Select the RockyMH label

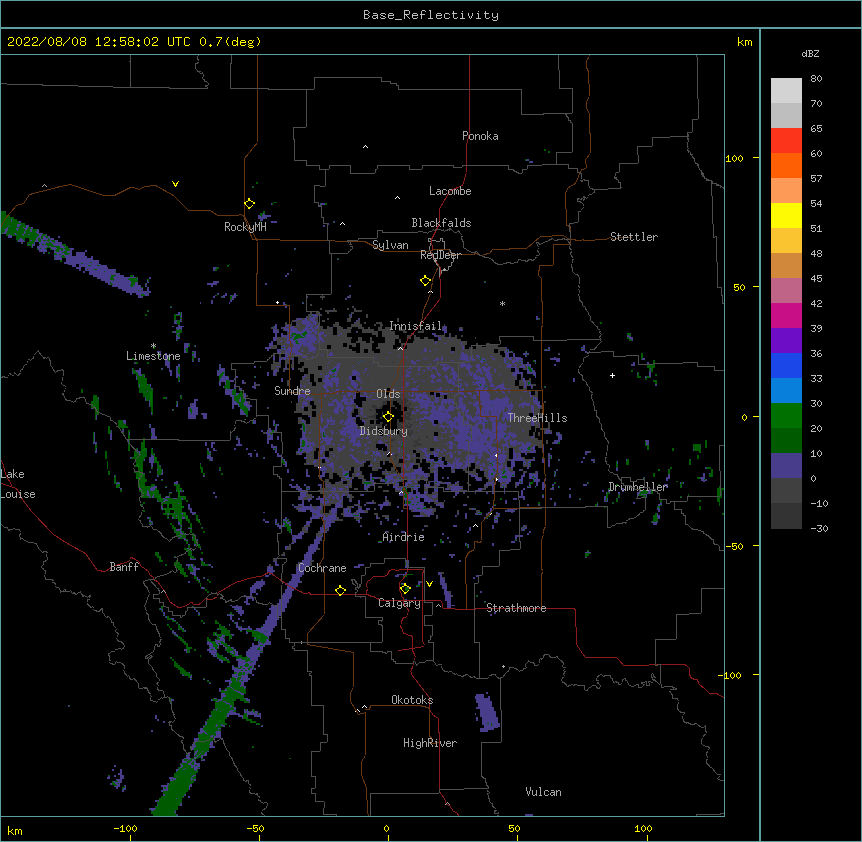(x=245, y=227)
